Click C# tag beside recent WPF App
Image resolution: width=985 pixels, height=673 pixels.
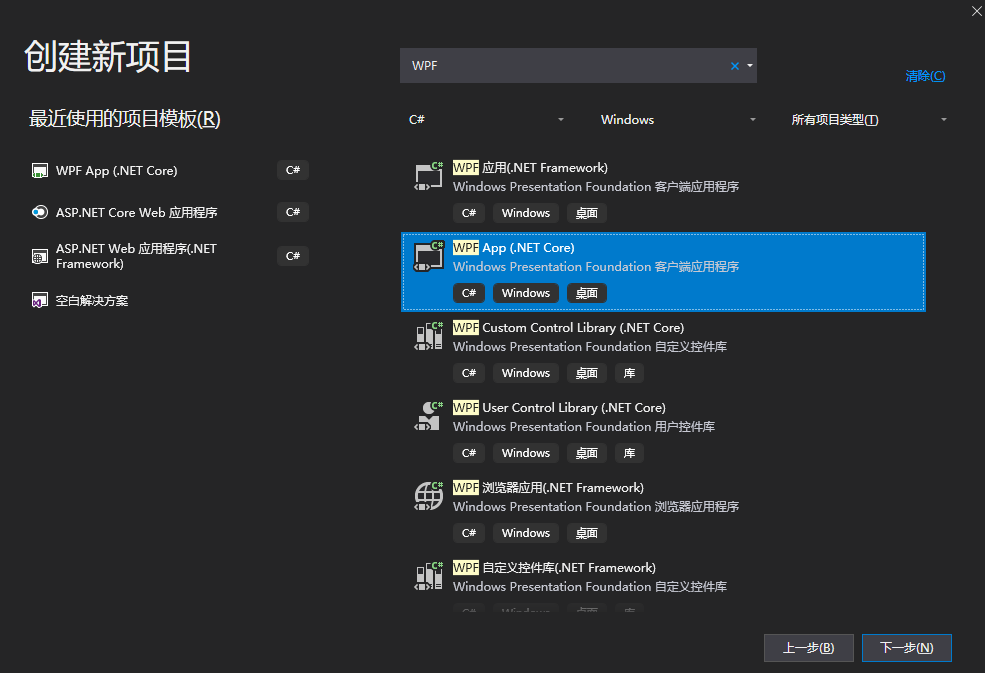(x=293, y=170)
